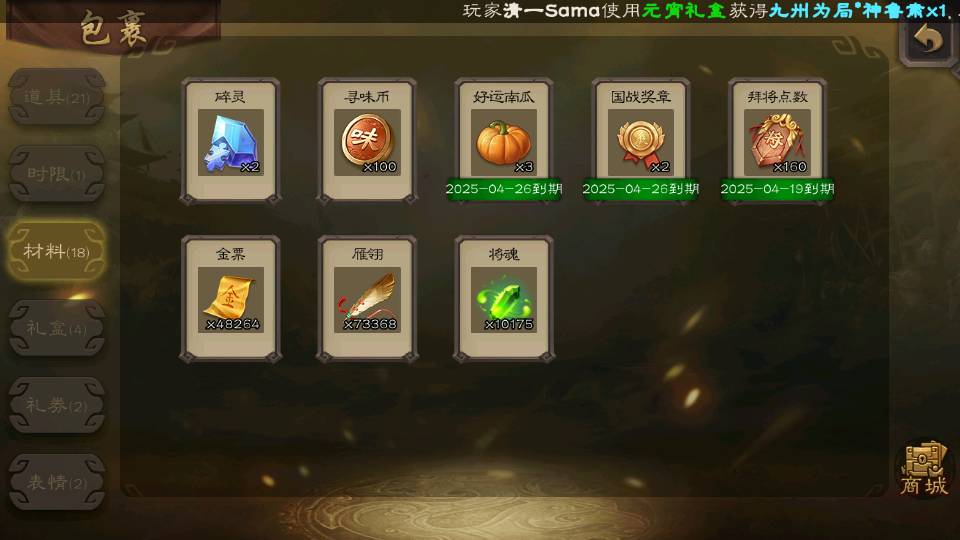
Task: Switch to the 道具 tab
Action: tap(56, 97)
